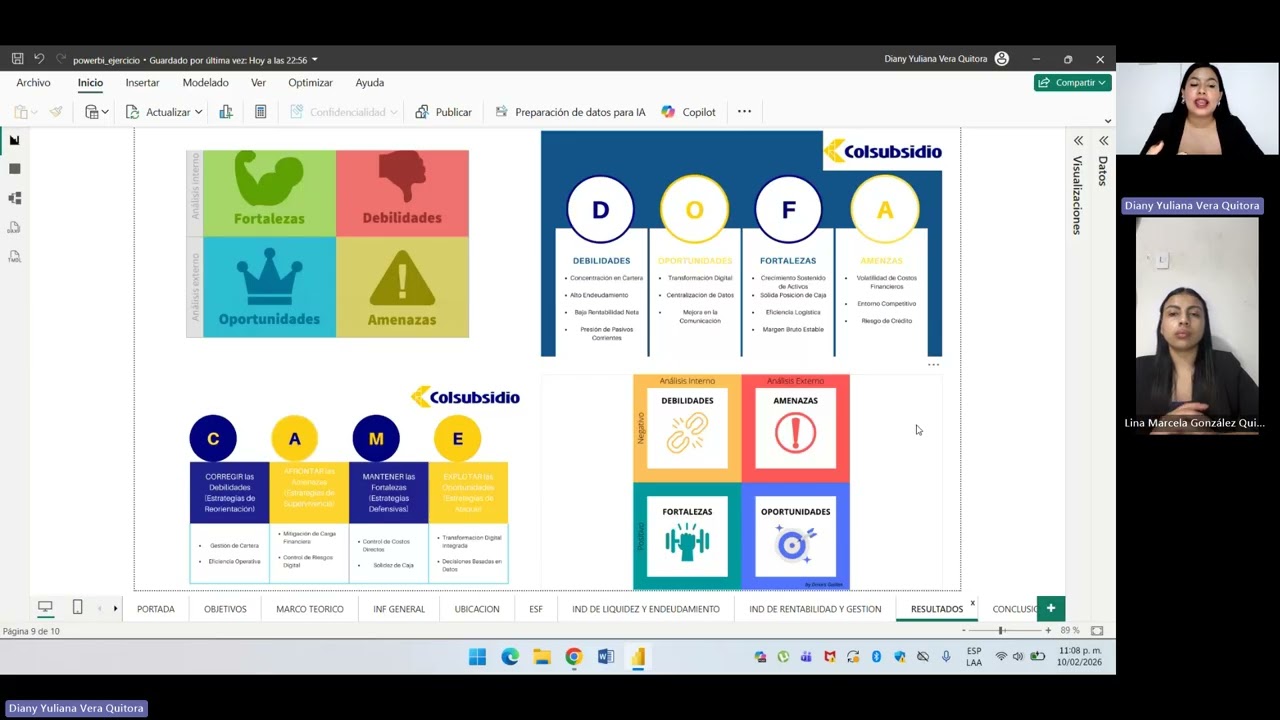Show the next page tabs with the arrow
This screenshot has height=720, width=1280.
115,608
